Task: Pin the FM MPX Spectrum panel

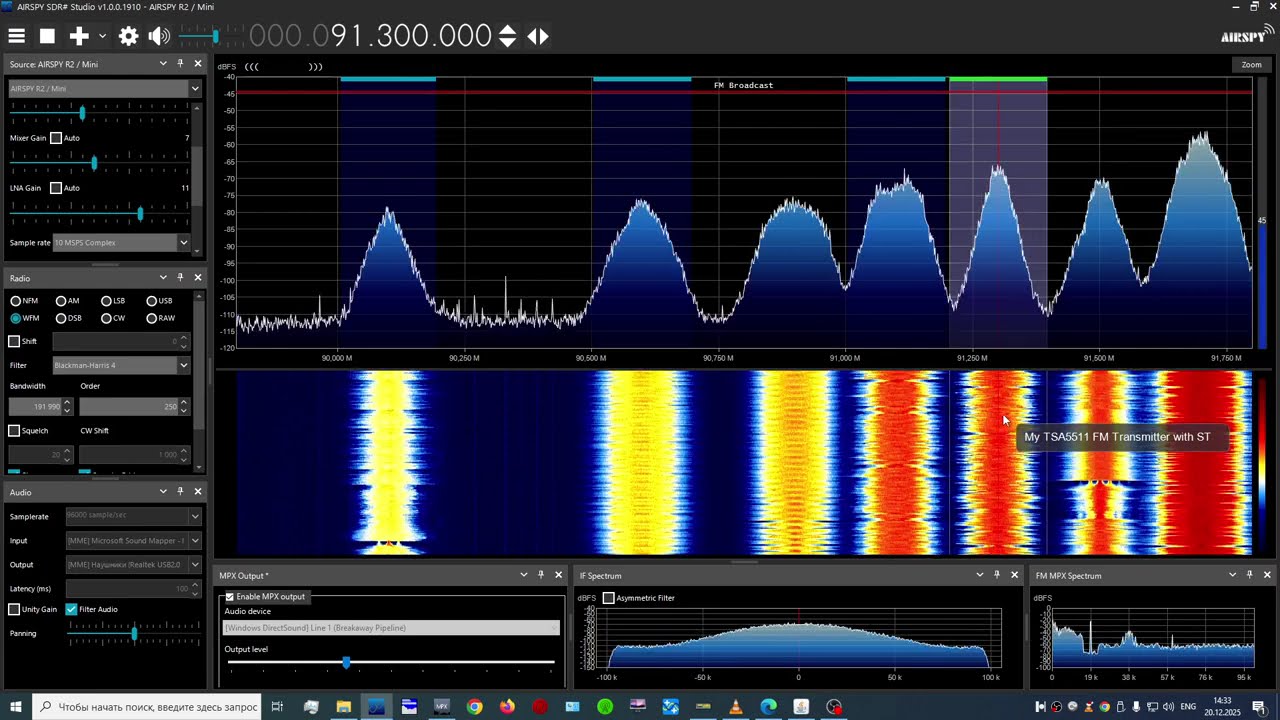Action: point(1249,575)
